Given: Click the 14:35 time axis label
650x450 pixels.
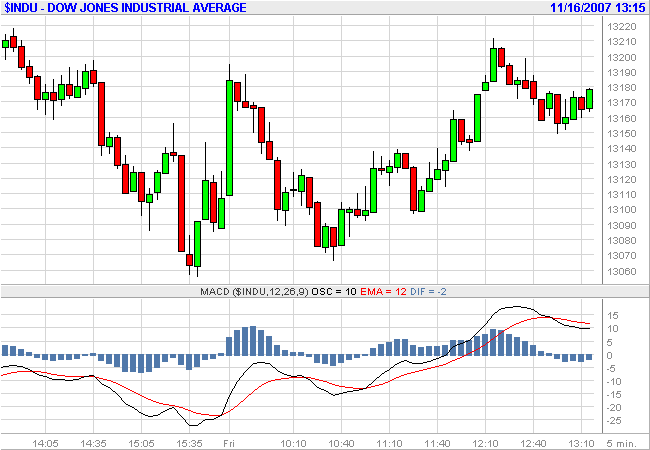Looking at the screenshot, I should point(93,443).
